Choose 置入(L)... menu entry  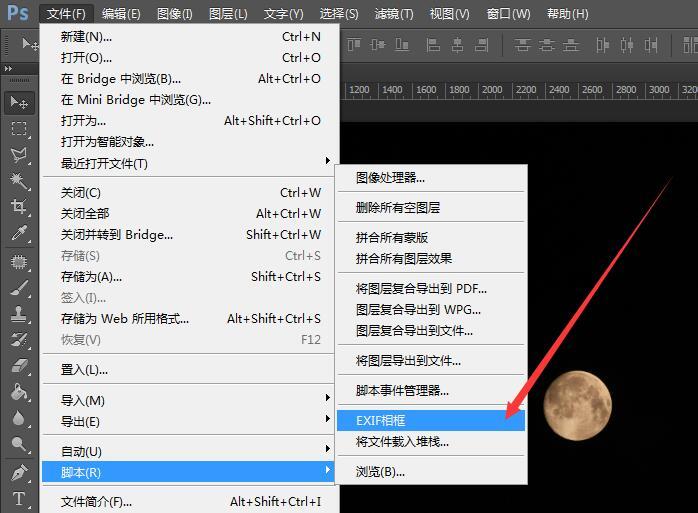coord(188,369)
